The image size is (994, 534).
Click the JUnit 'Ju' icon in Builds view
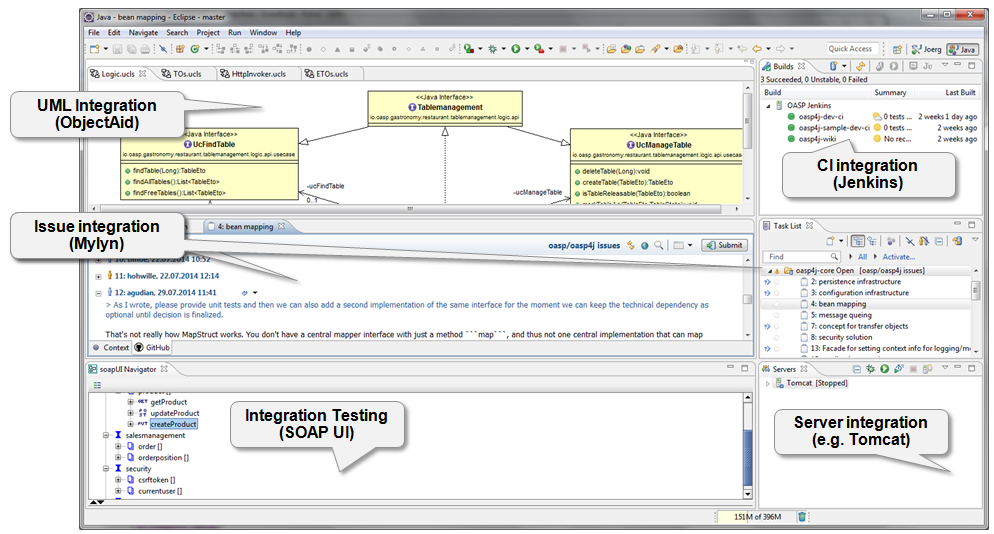[x=927, y=66]
